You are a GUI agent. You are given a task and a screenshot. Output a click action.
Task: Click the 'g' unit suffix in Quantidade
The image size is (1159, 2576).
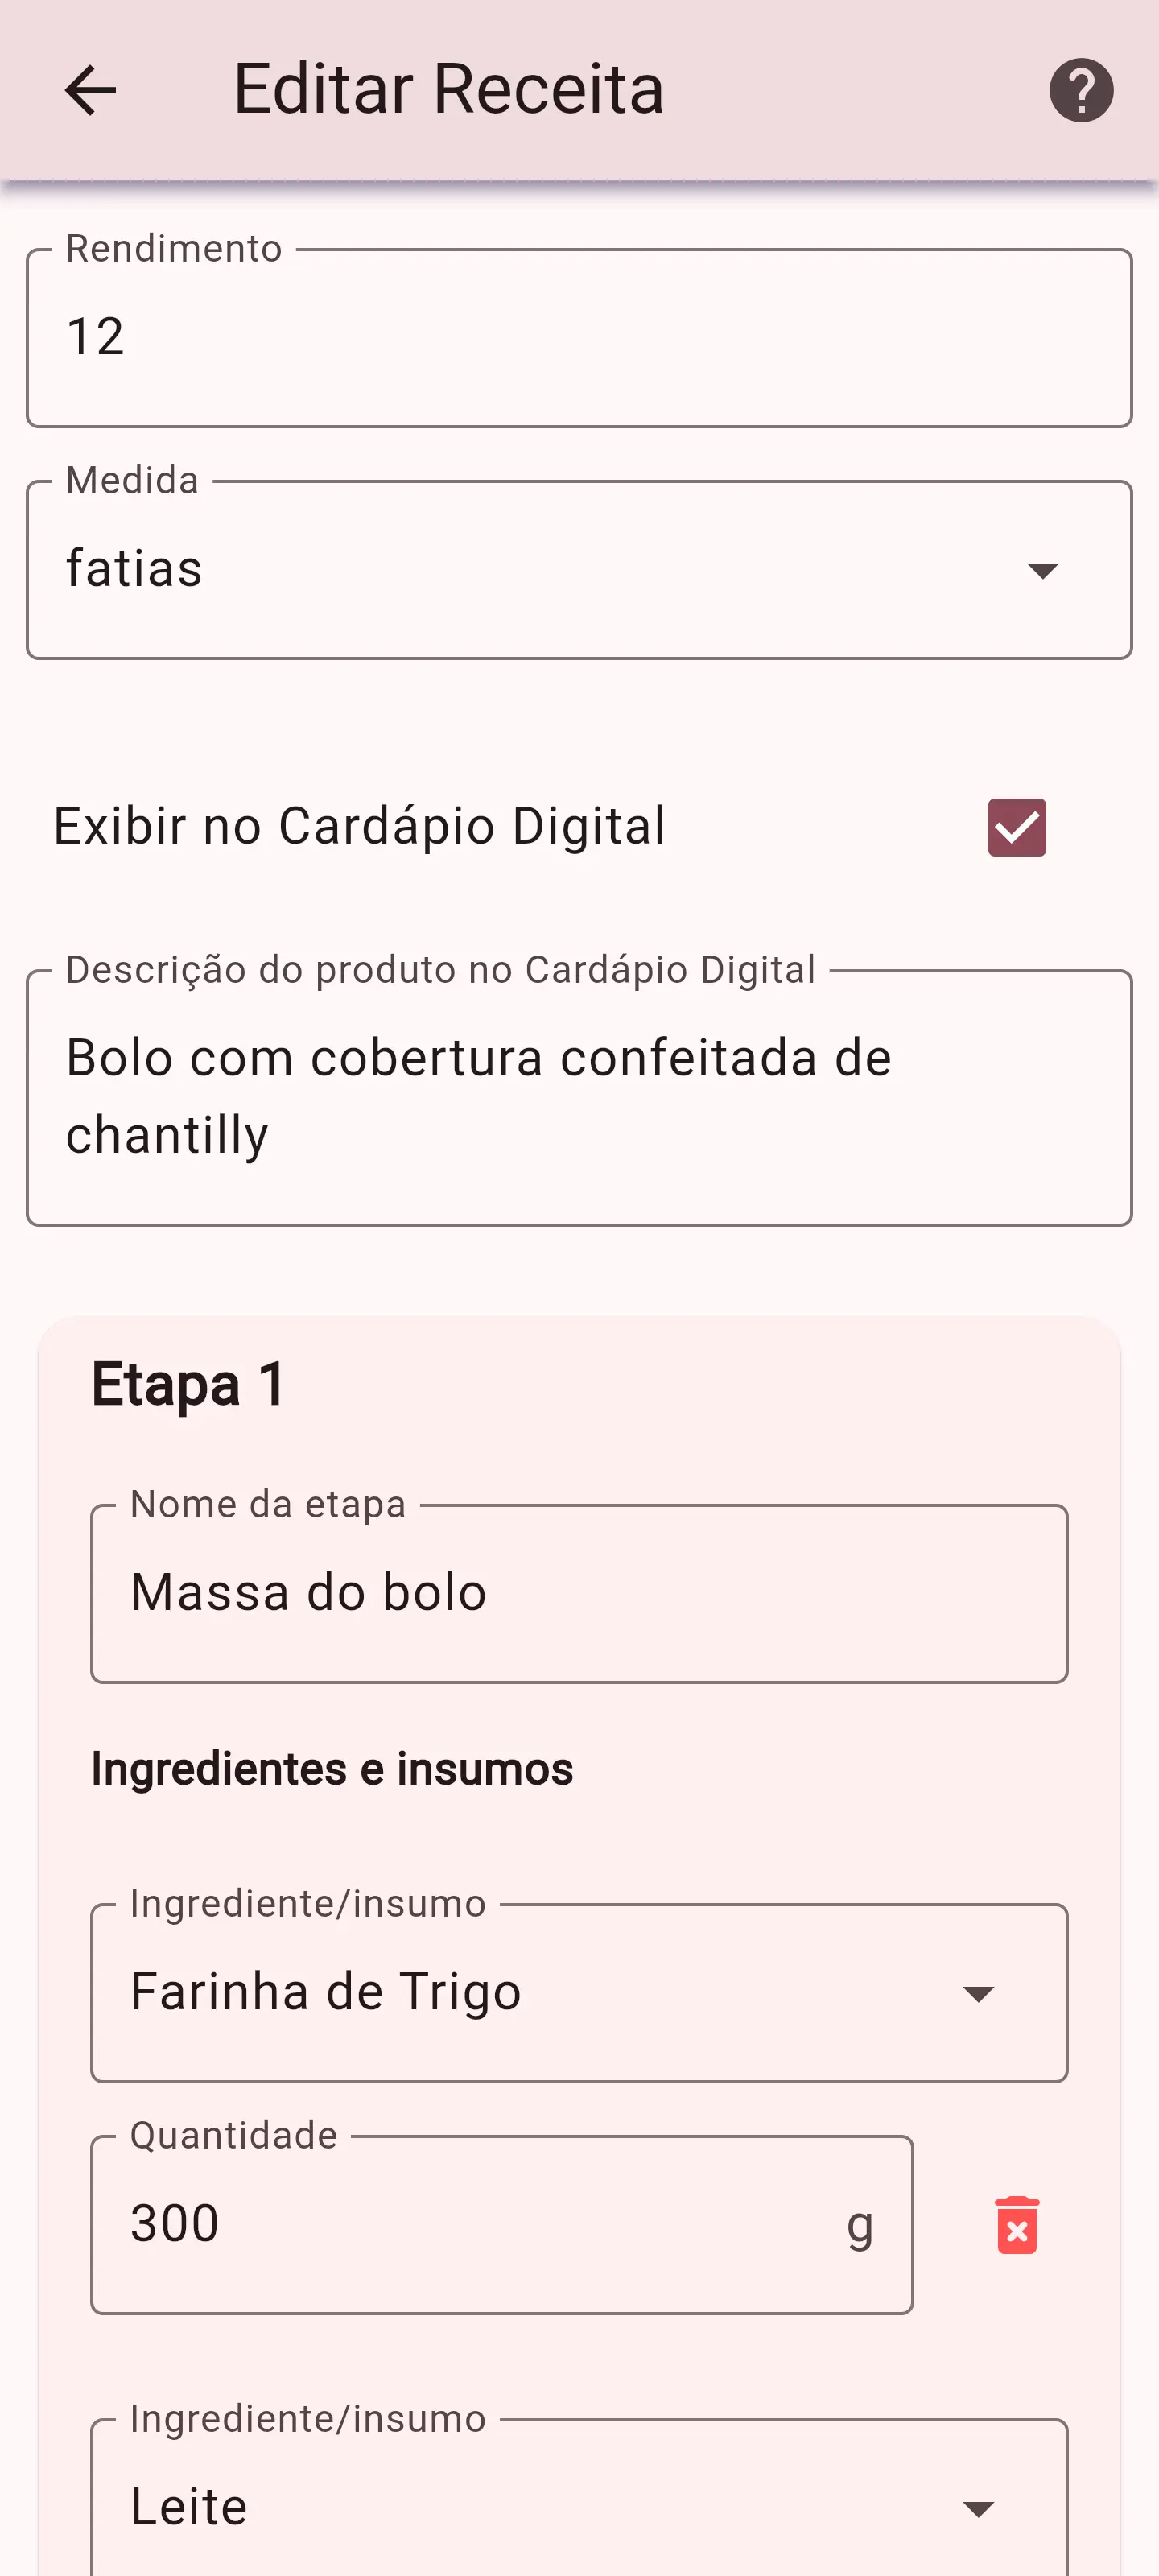(860, 2227)
